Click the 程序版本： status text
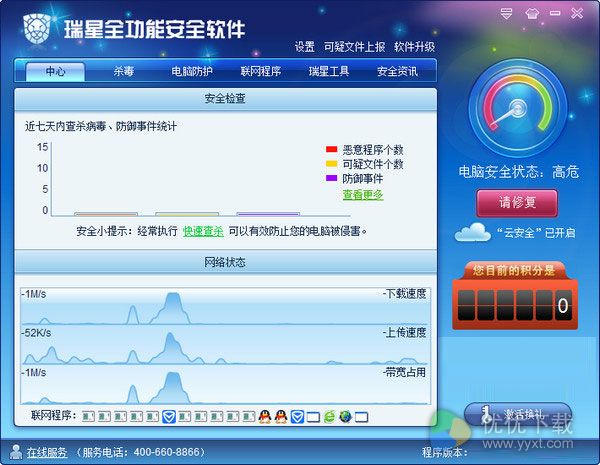600x465 pixels. point(445,452)
